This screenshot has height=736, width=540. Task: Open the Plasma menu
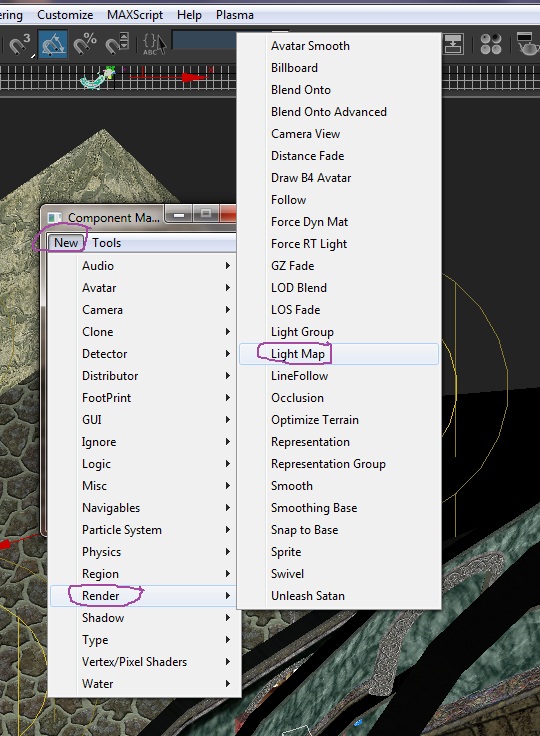coord(234,15)
